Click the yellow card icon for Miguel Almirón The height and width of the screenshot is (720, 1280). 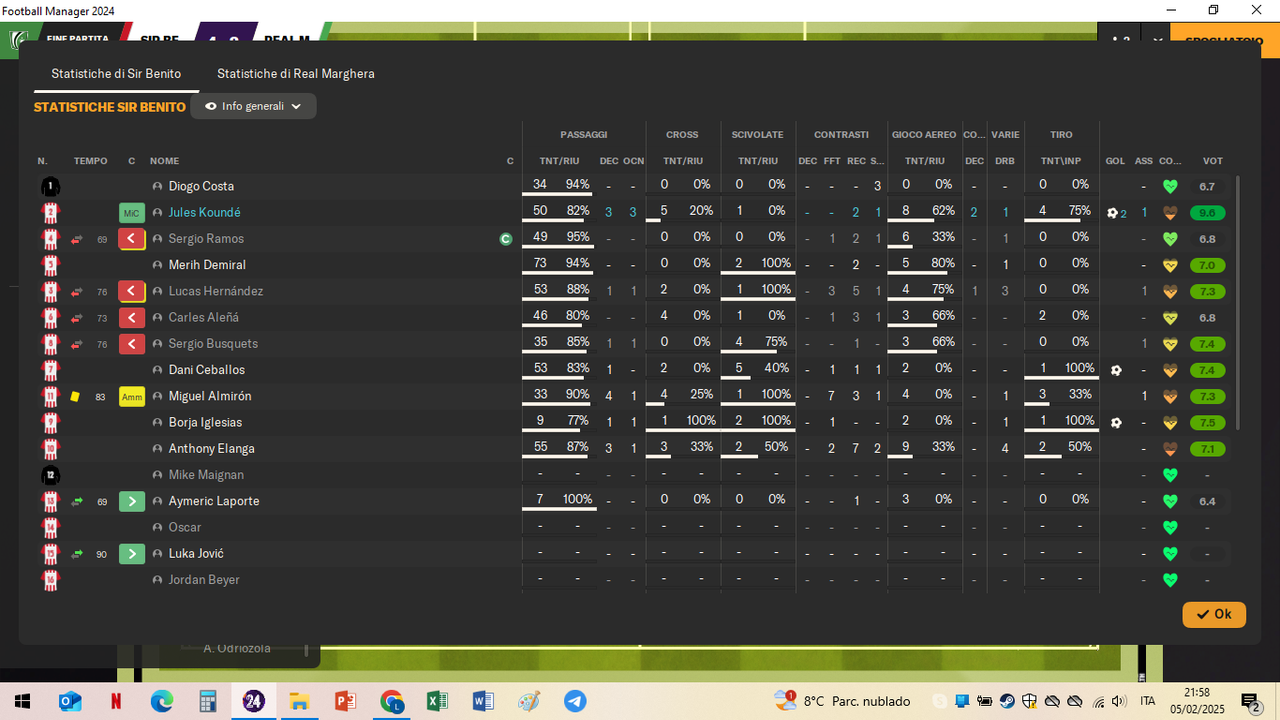coord(76,396)
